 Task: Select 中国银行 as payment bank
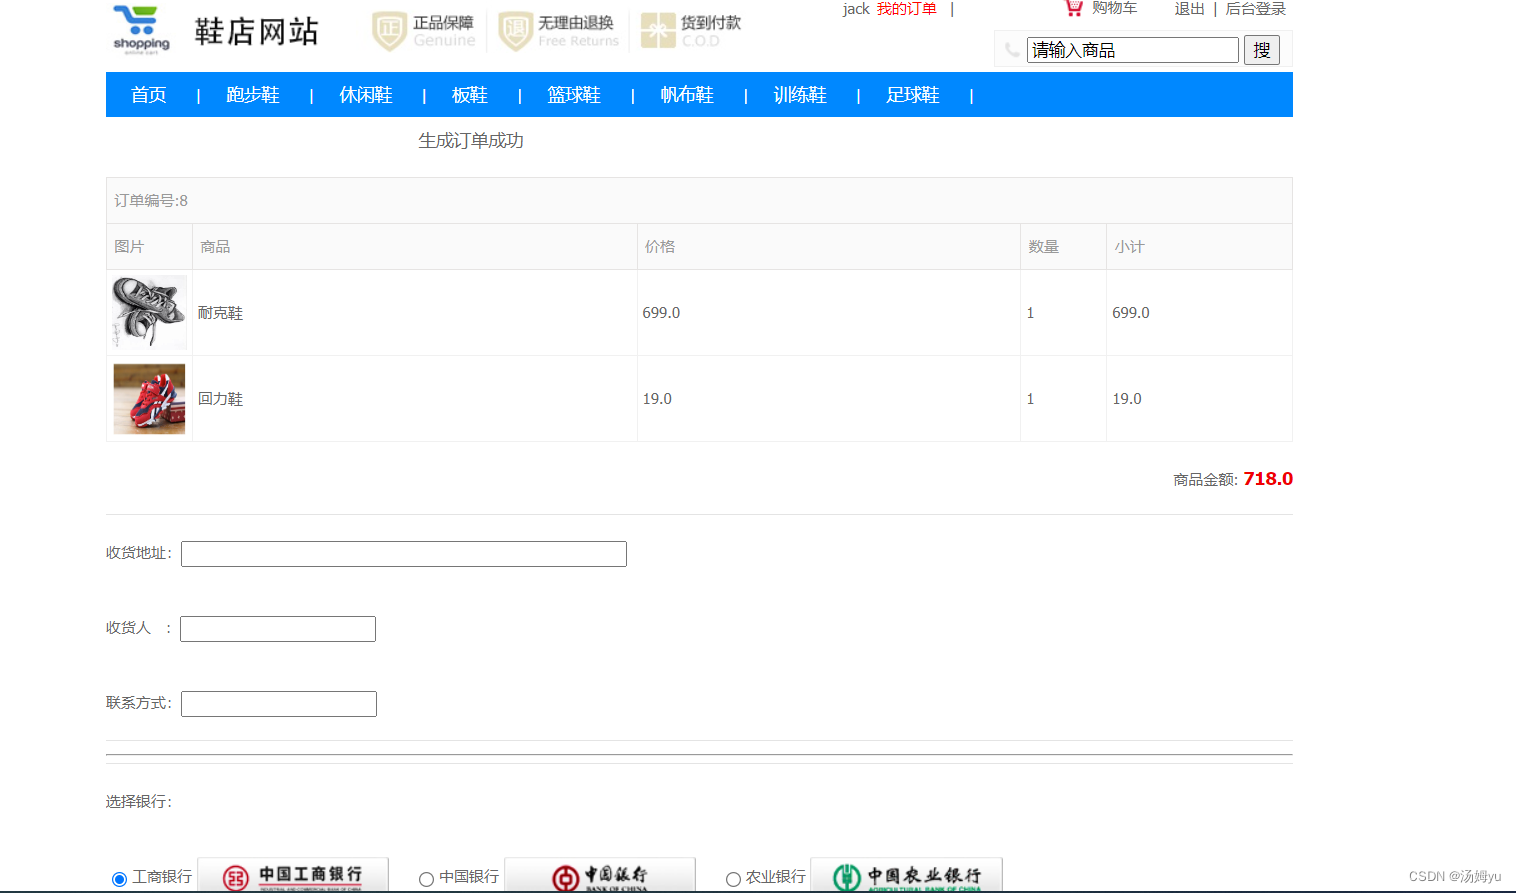tap(425, 878)
